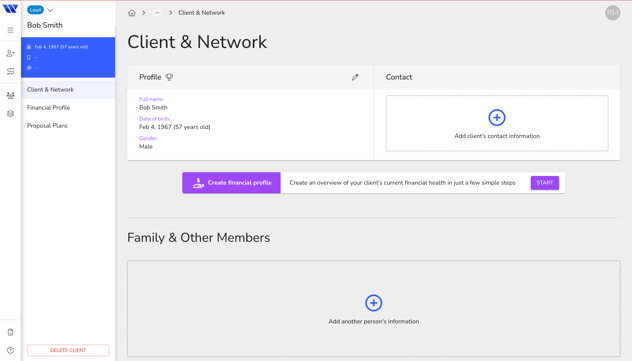632x361 pixels.
Task: Click the trophy icon next to Profile
Action: coord(169,77)
